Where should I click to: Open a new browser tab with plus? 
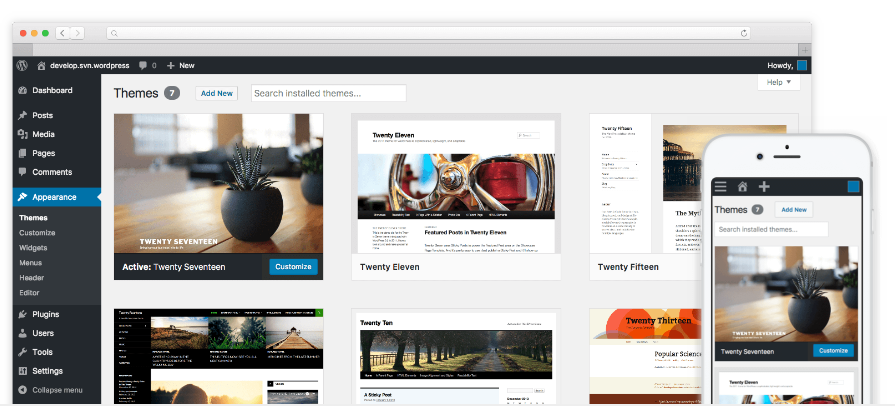[x=805, y=50]
